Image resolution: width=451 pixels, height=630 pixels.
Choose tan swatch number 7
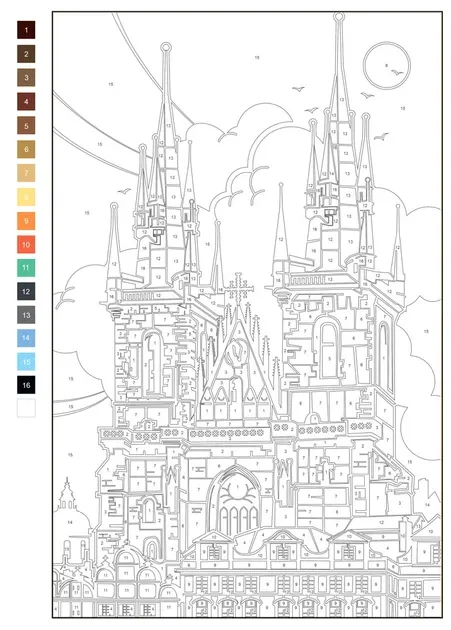coord(26,173)
